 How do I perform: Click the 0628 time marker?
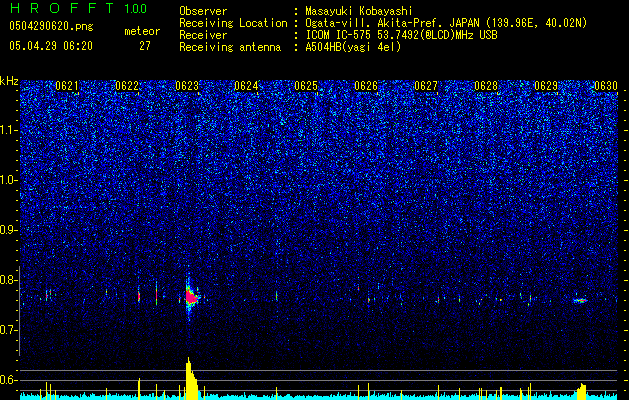point(486,86)
